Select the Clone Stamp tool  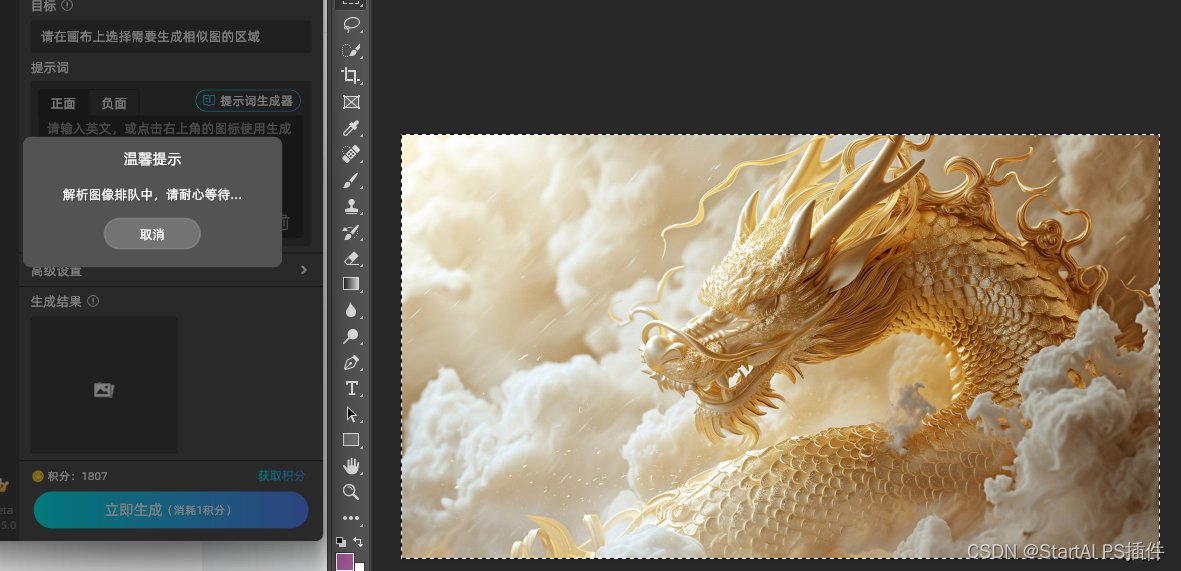coord(351,206)
